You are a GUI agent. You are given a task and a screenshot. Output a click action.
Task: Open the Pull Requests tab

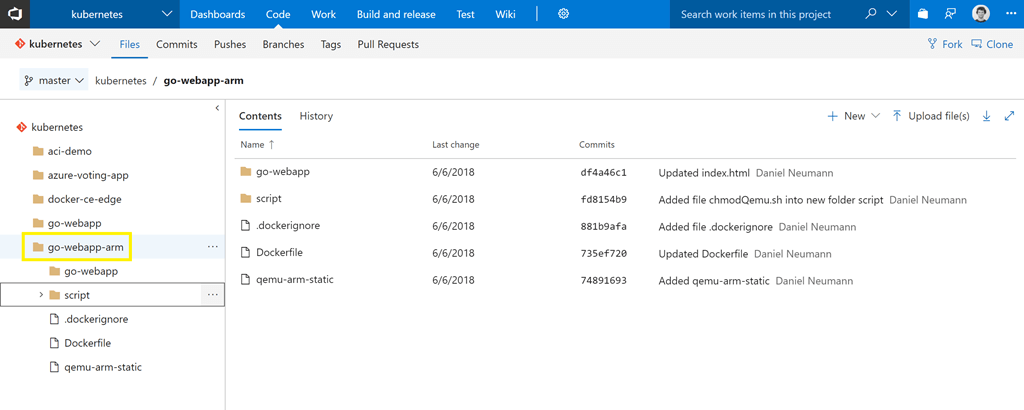point(388,44)
